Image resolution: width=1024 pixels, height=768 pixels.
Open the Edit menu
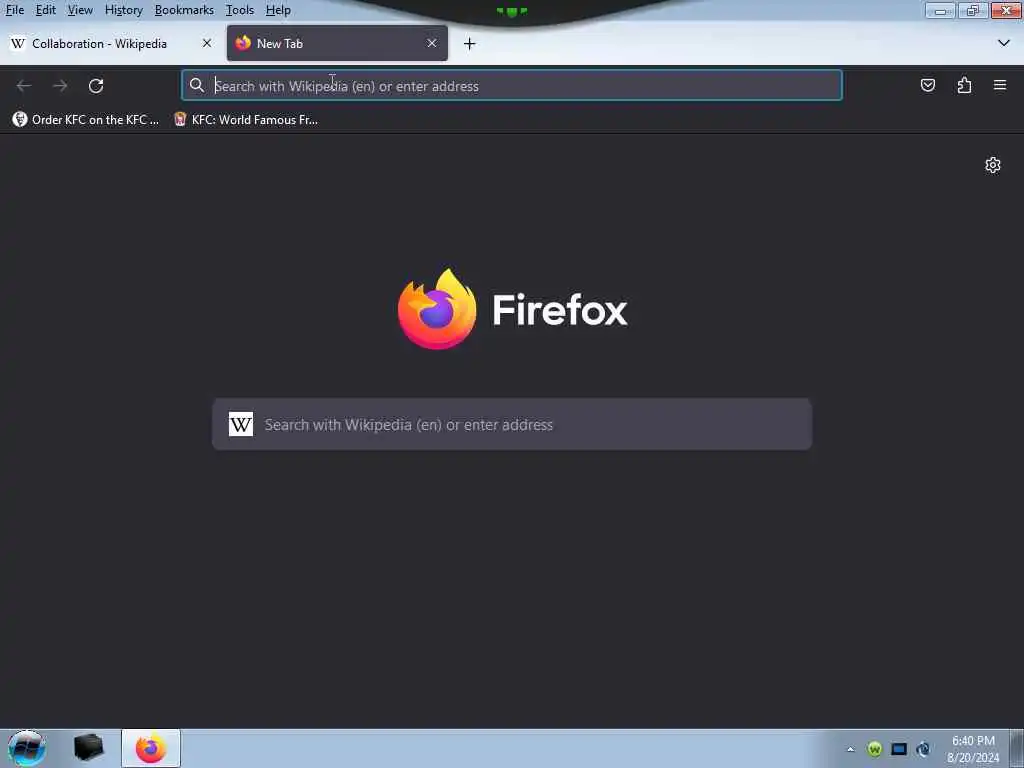point(45,10)
